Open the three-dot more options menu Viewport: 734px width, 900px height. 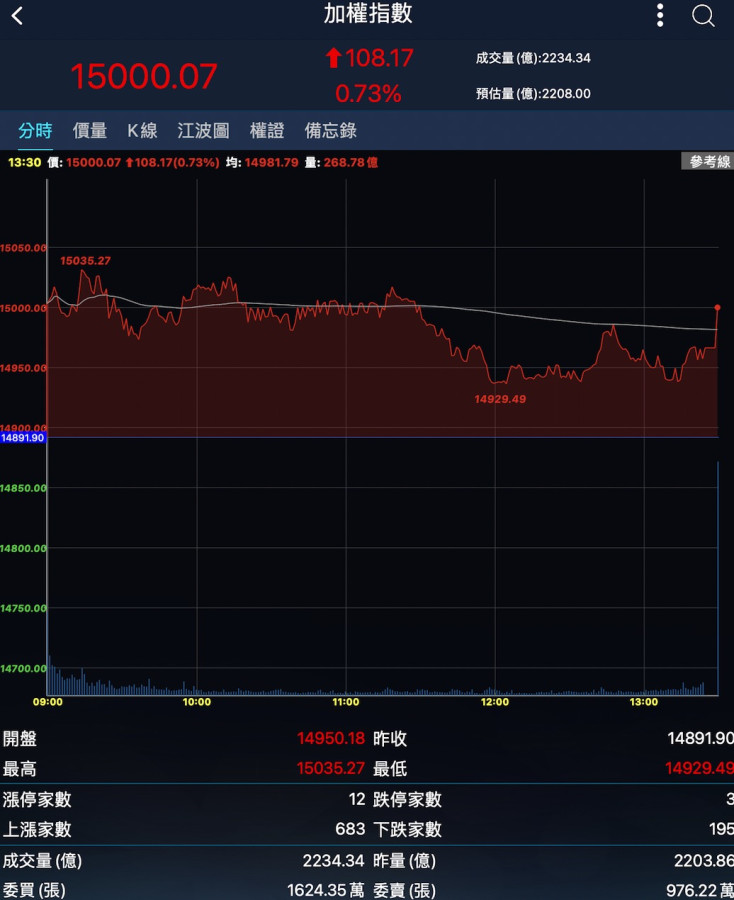click(x=660, y=15)
